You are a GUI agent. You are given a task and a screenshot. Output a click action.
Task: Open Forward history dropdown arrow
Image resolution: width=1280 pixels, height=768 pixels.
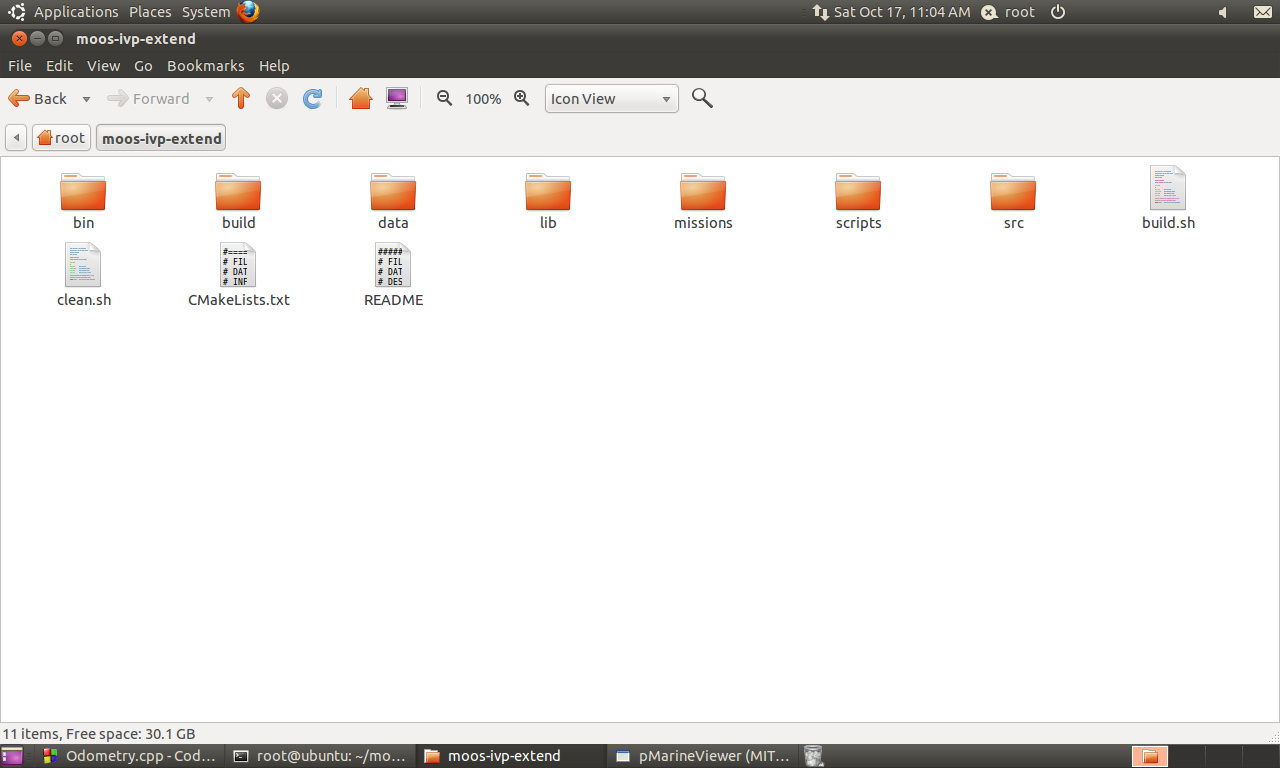(x=209, y=99)
